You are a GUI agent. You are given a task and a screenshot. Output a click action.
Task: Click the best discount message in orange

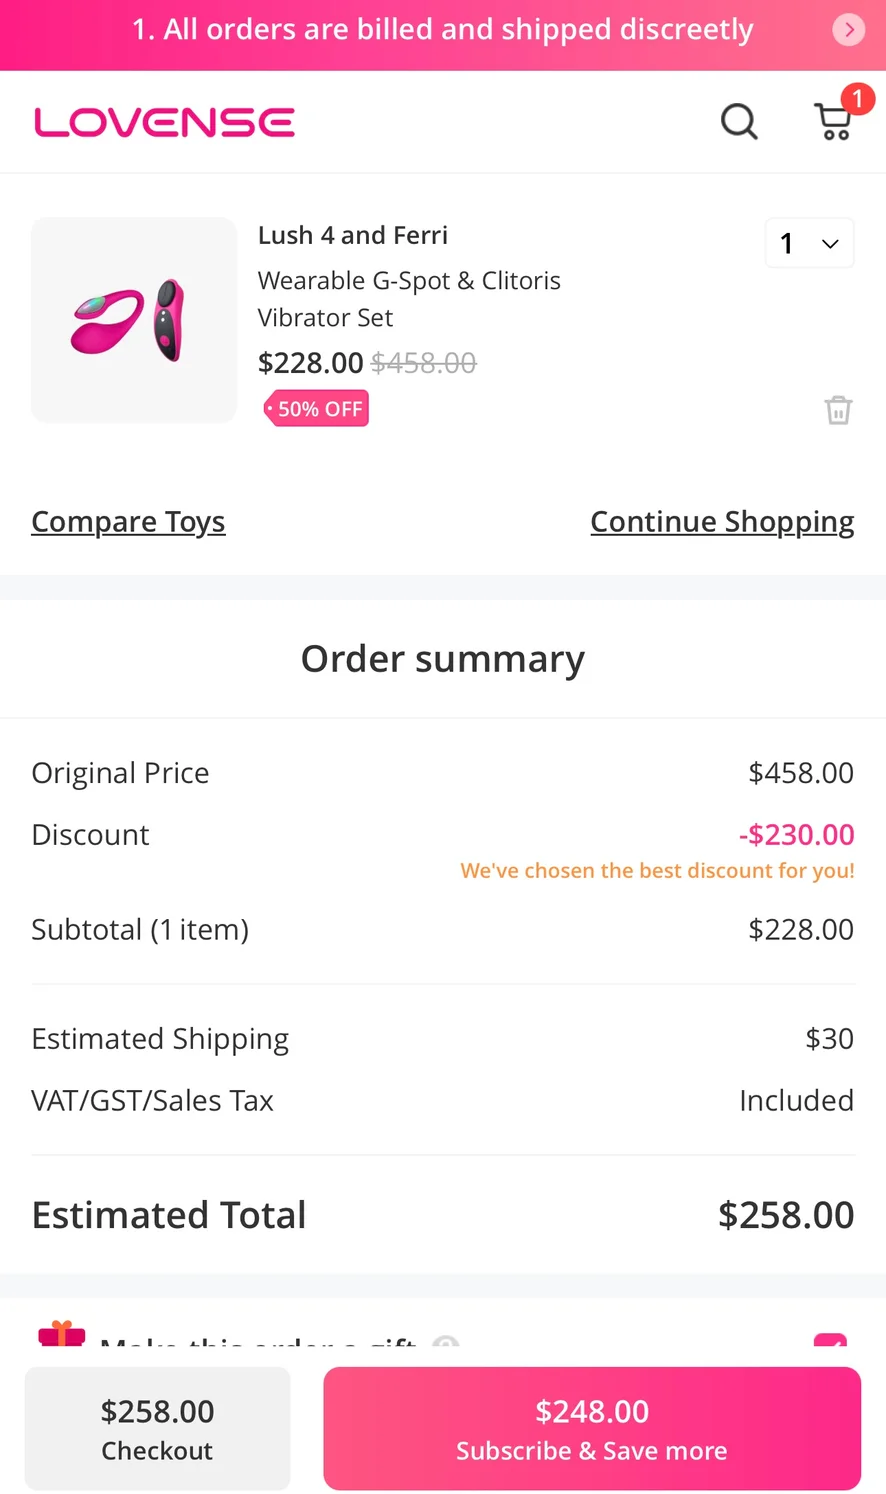click(657, 870)
